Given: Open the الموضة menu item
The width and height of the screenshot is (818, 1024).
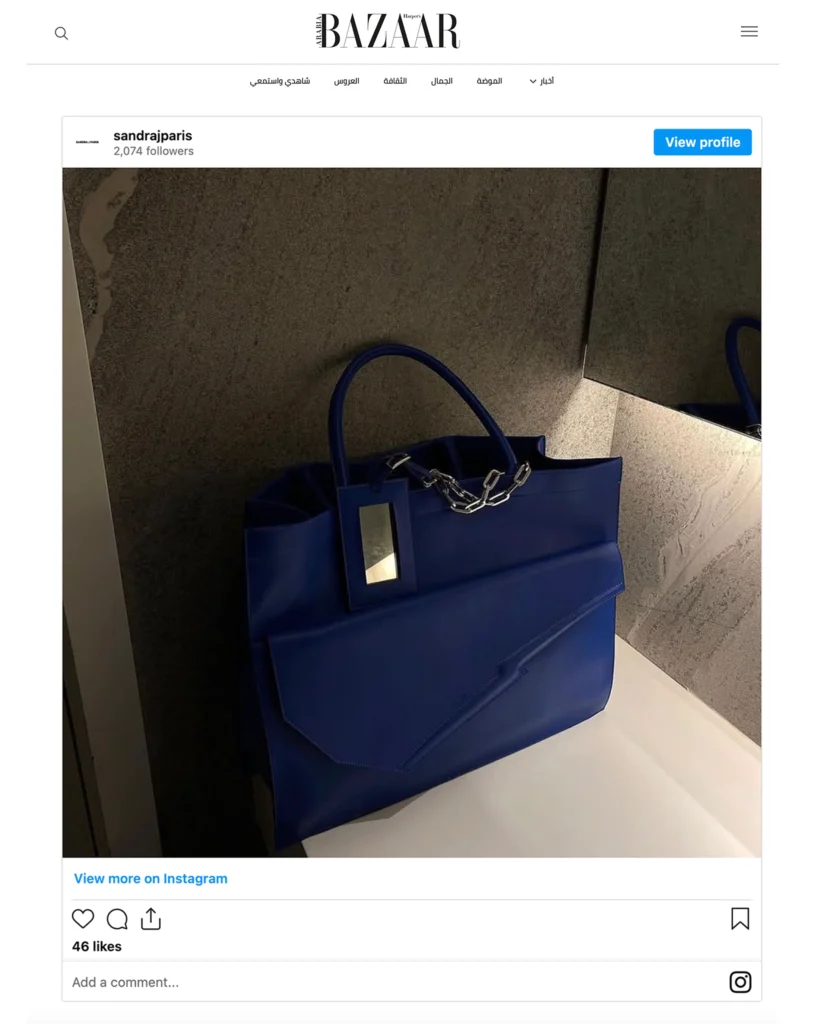Looking at the screenshot, I should (x=489, y=81).
